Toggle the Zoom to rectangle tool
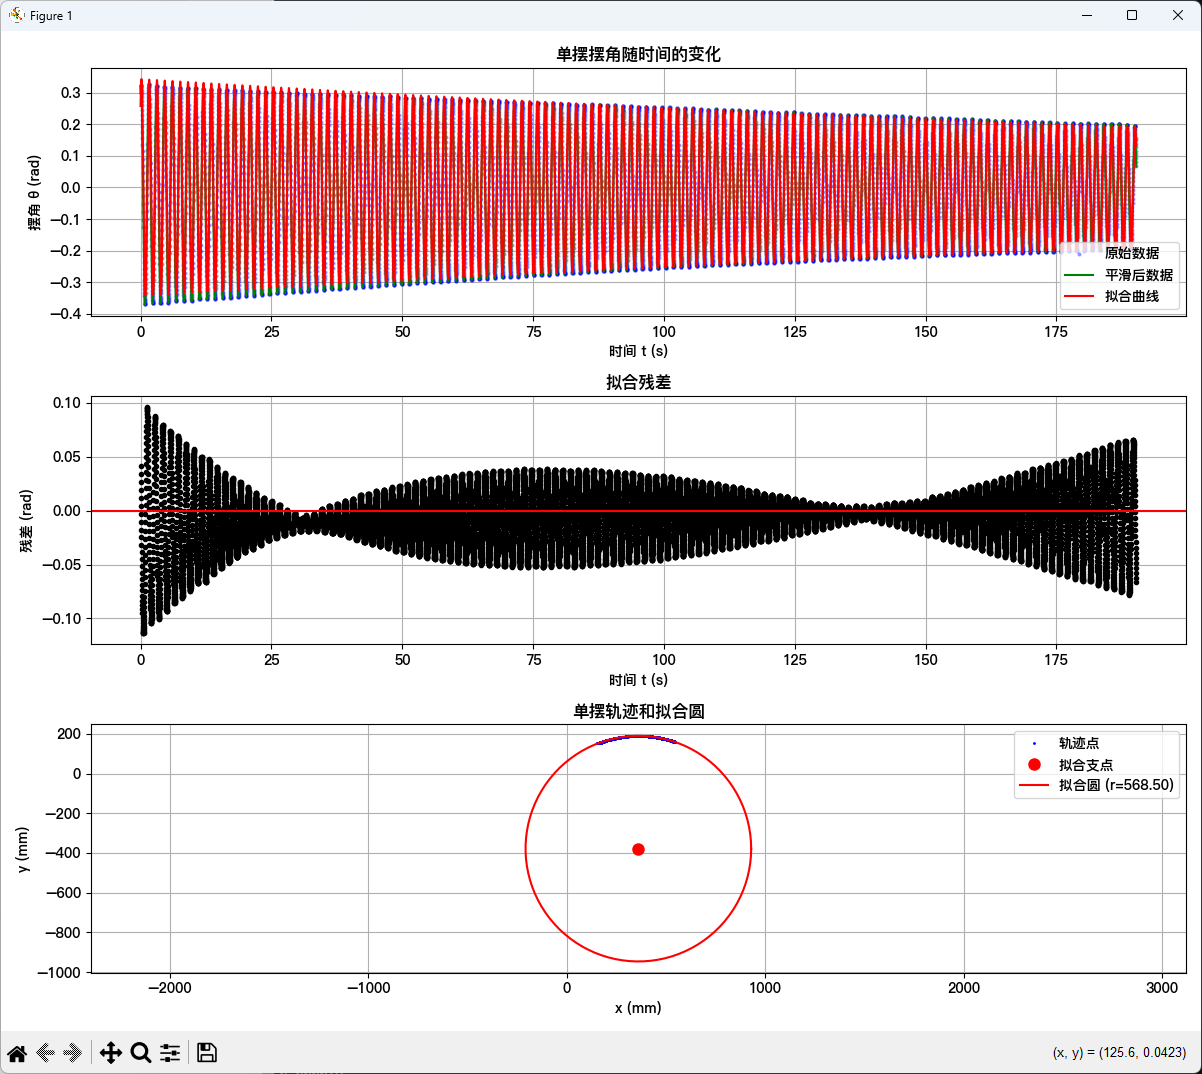 click(x=141, y=1052)
